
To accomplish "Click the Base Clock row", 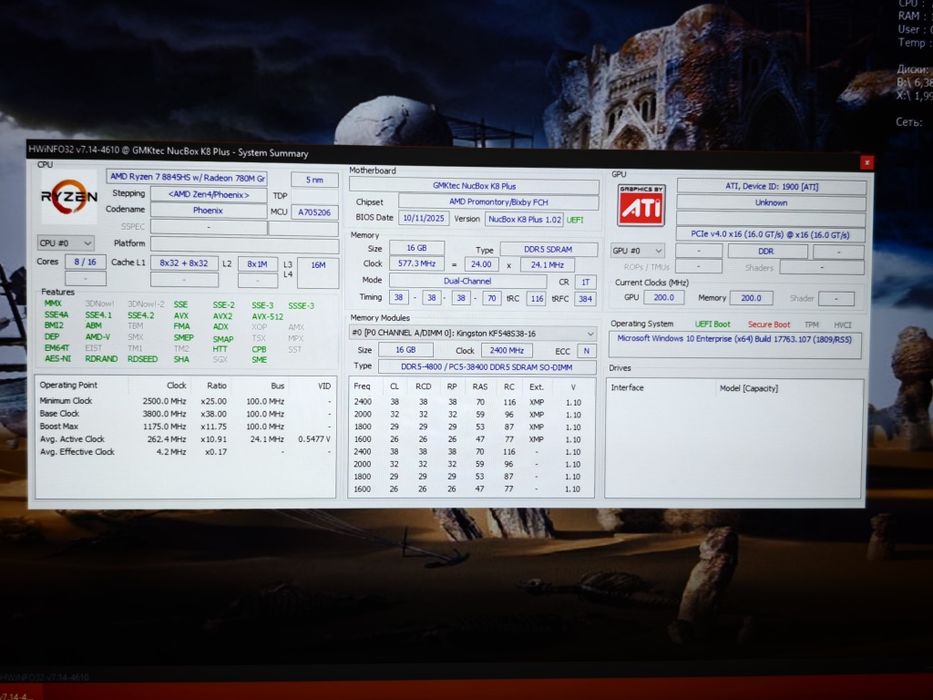I will (185, 414).
